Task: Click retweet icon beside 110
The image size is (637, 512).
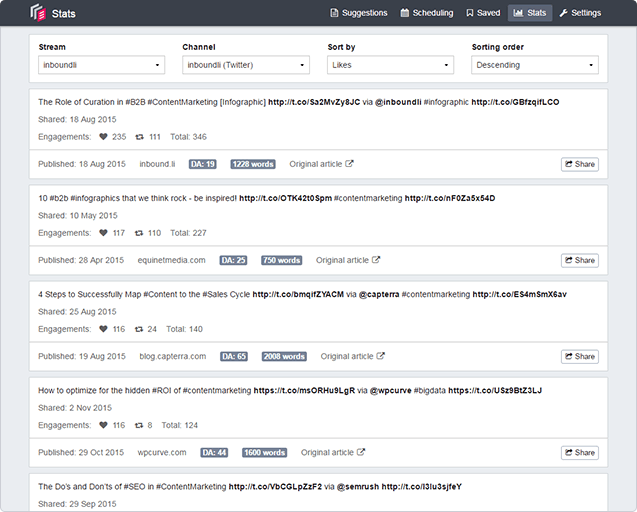Action: (139, 233)
